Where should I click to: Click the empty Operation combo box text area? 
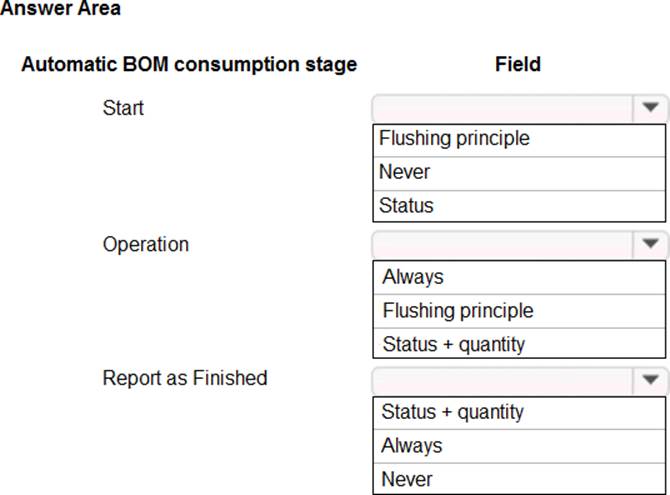501,244
